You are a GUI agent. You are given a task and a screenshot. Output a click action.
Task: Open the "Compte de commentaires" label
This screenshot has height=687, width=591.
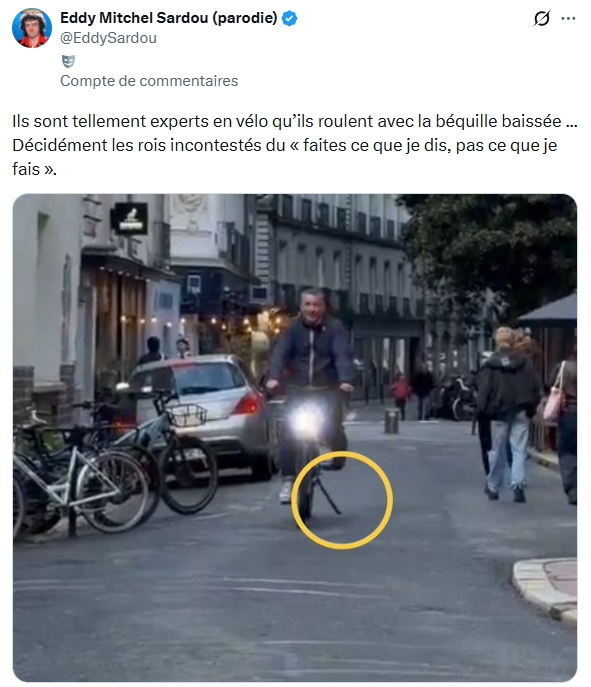click(149, 81)
